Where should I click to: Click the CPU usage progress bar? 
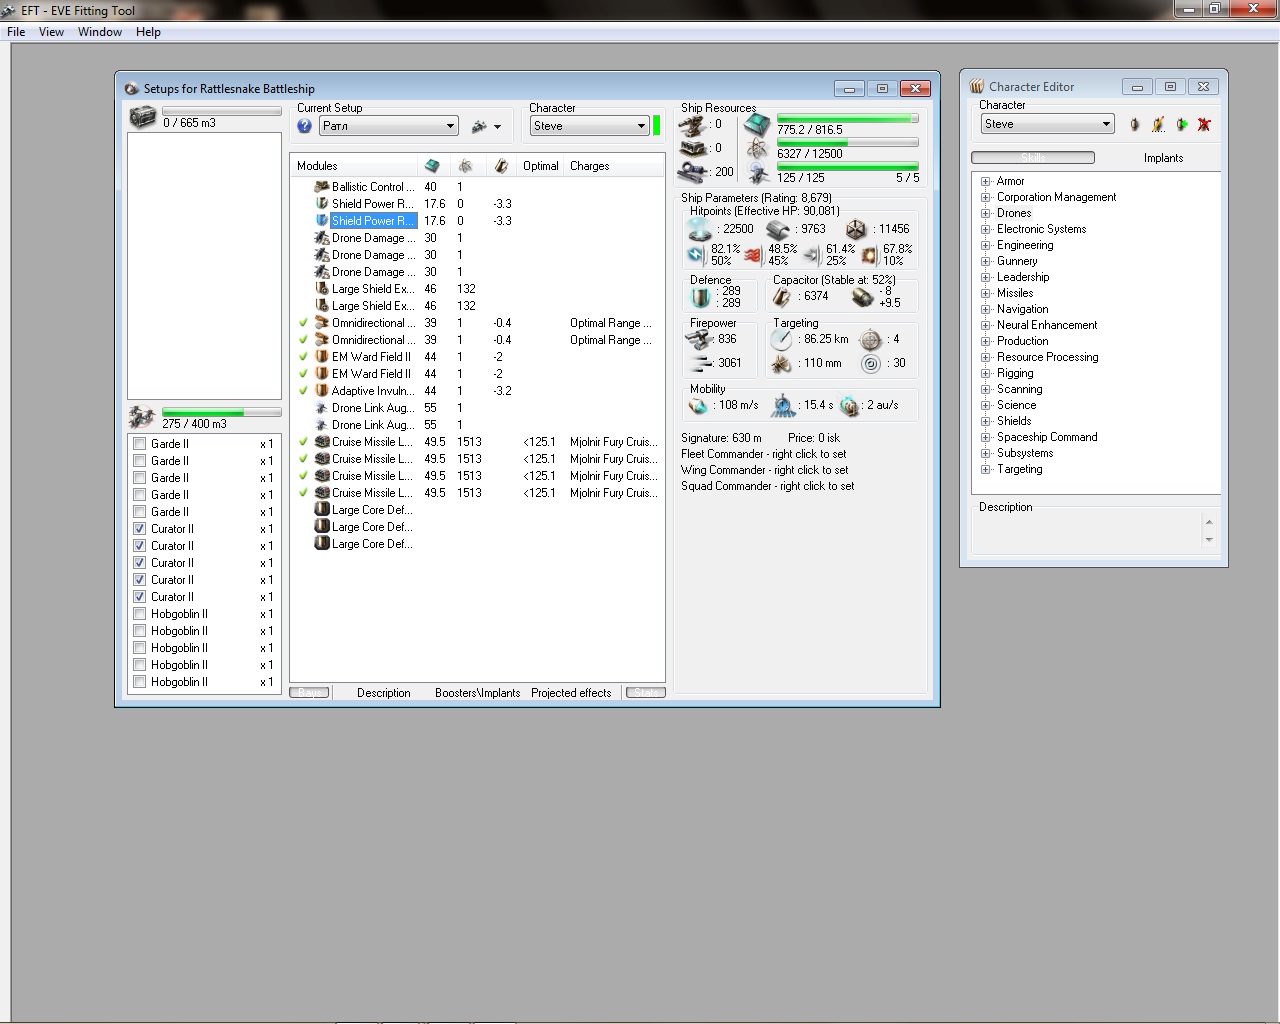coord(848,118)
